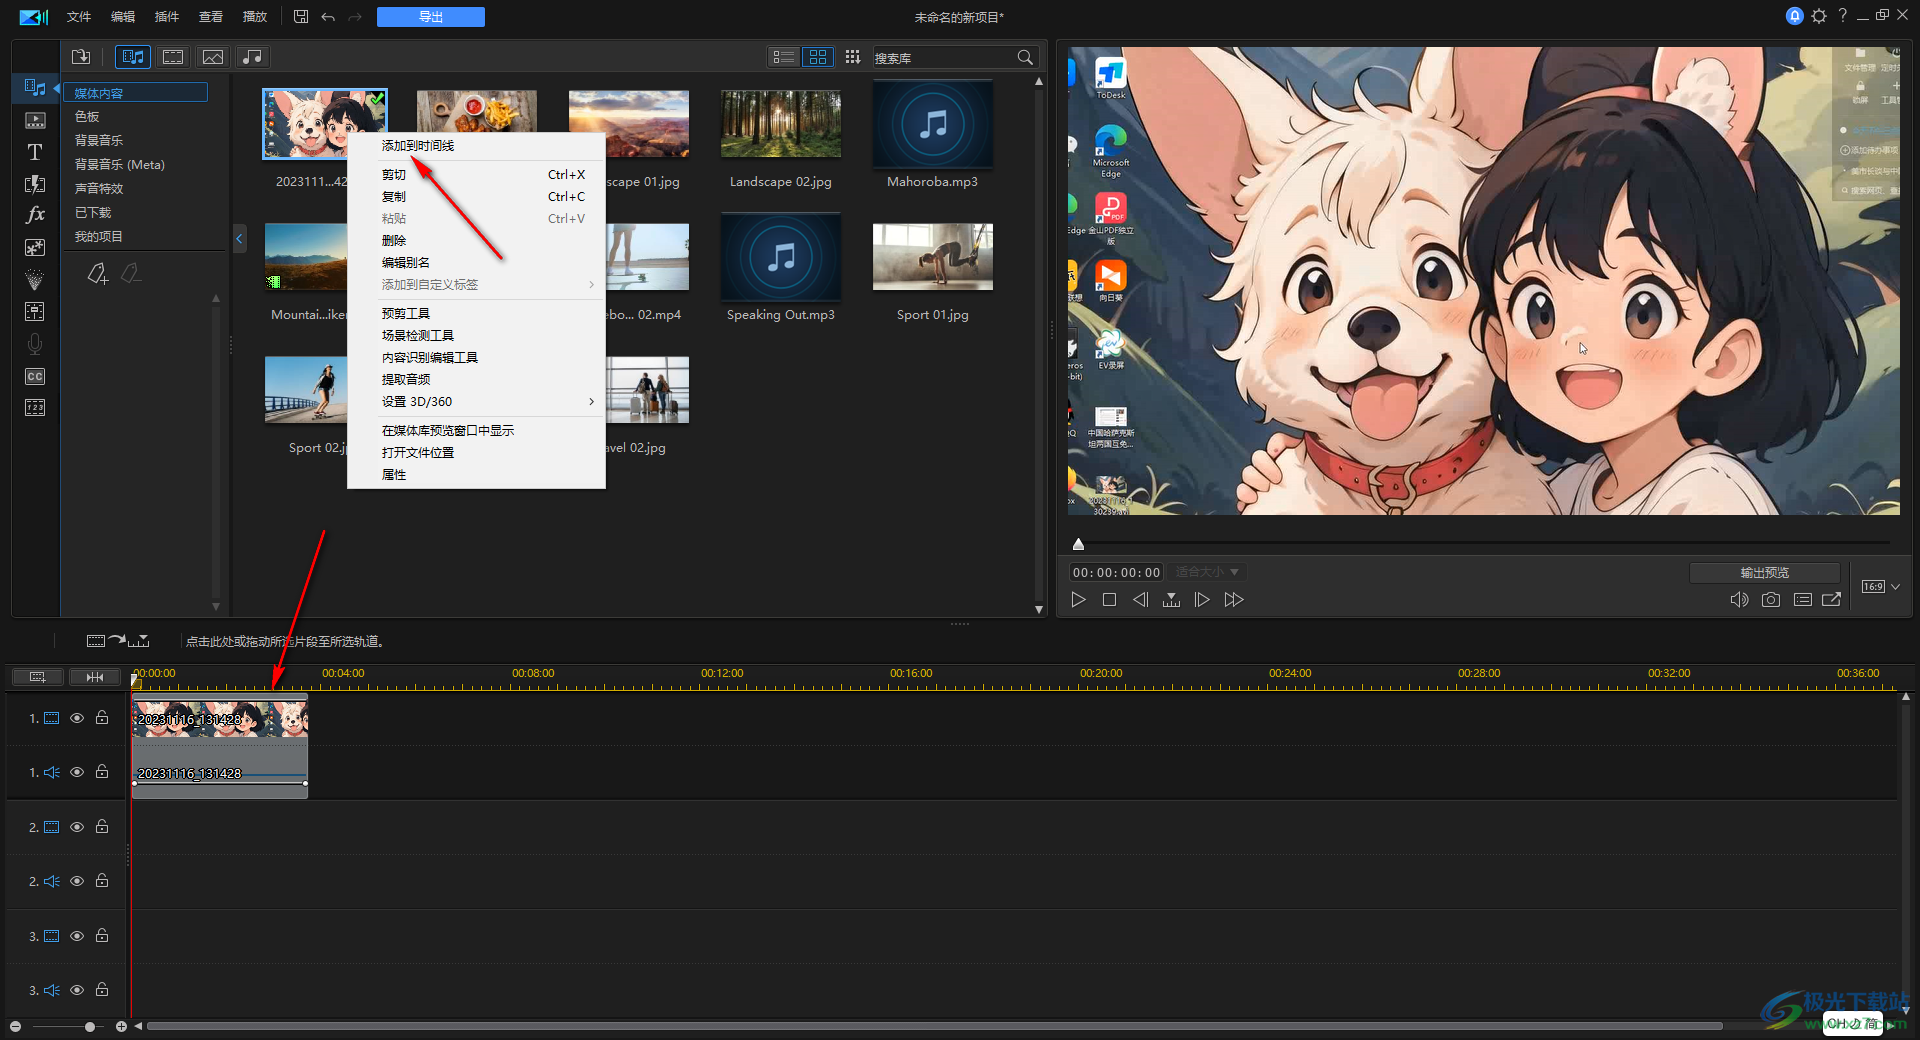
Task: Click the timeline zoom slider knob
Action: (90, 1026)
